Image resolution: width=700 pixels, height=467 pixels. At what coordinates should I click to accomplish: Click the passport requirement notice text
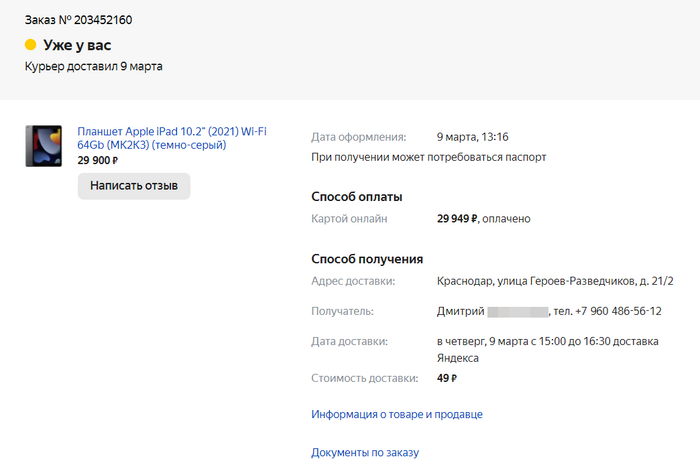(x=428, y=157)
